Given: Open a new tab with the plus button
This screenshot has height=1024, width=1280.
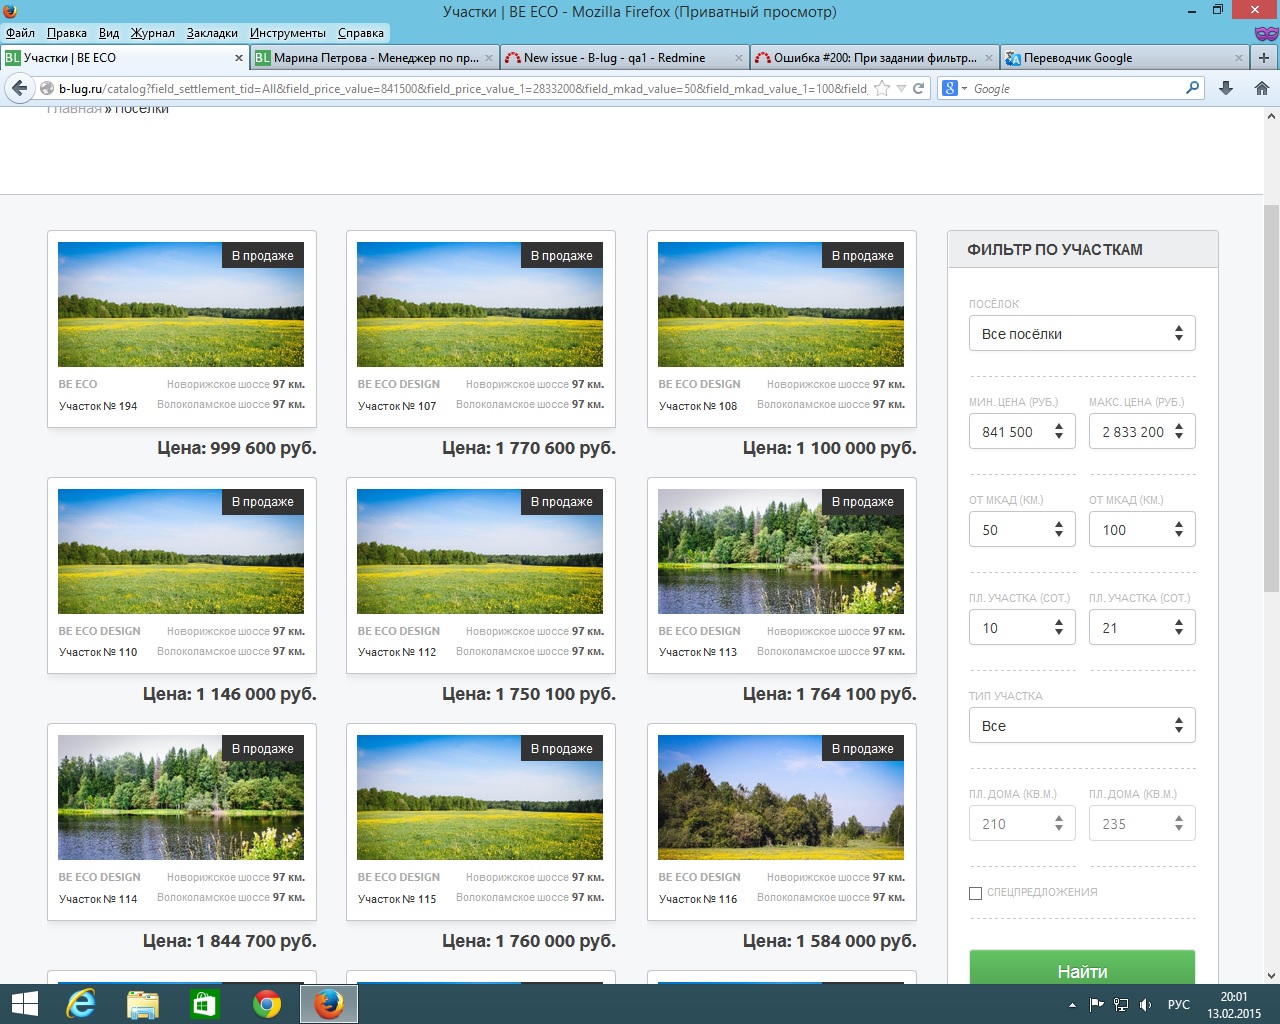Looking at the screenshot, I should 1263,58.
